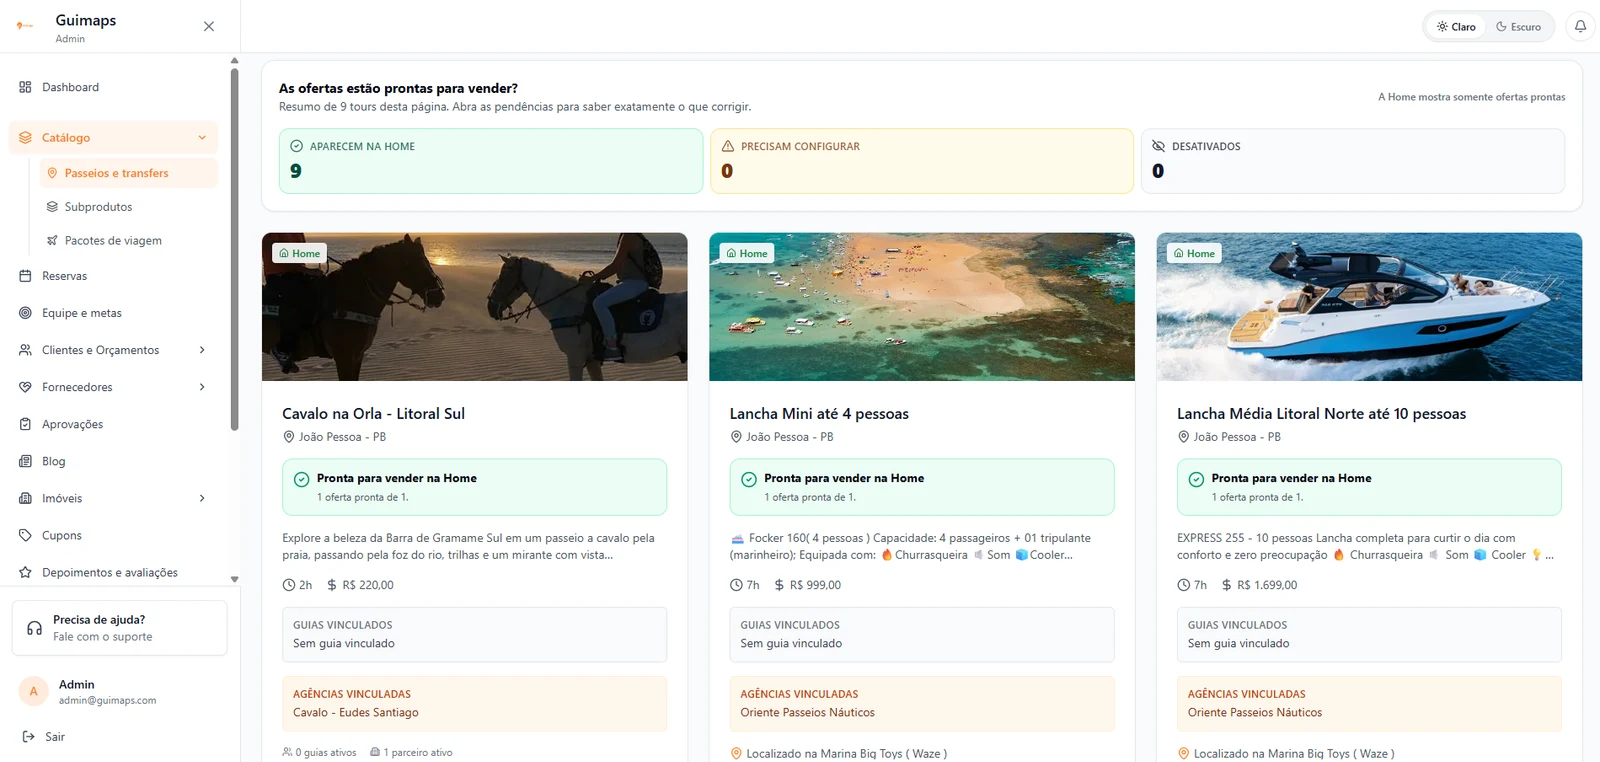This screenshot has width=1600, height=762.
Task: Select Precisam configurar summary card
Action: 922,161
